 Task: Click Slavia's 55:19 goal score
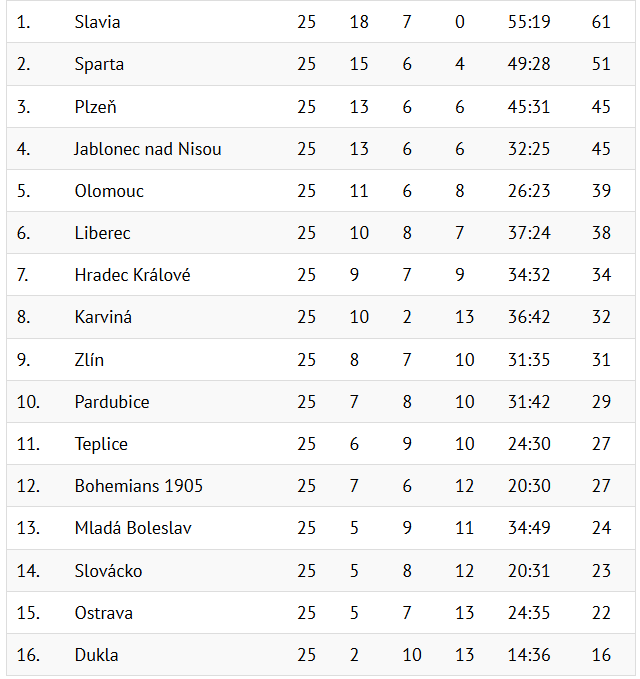[x=528, y=22]
